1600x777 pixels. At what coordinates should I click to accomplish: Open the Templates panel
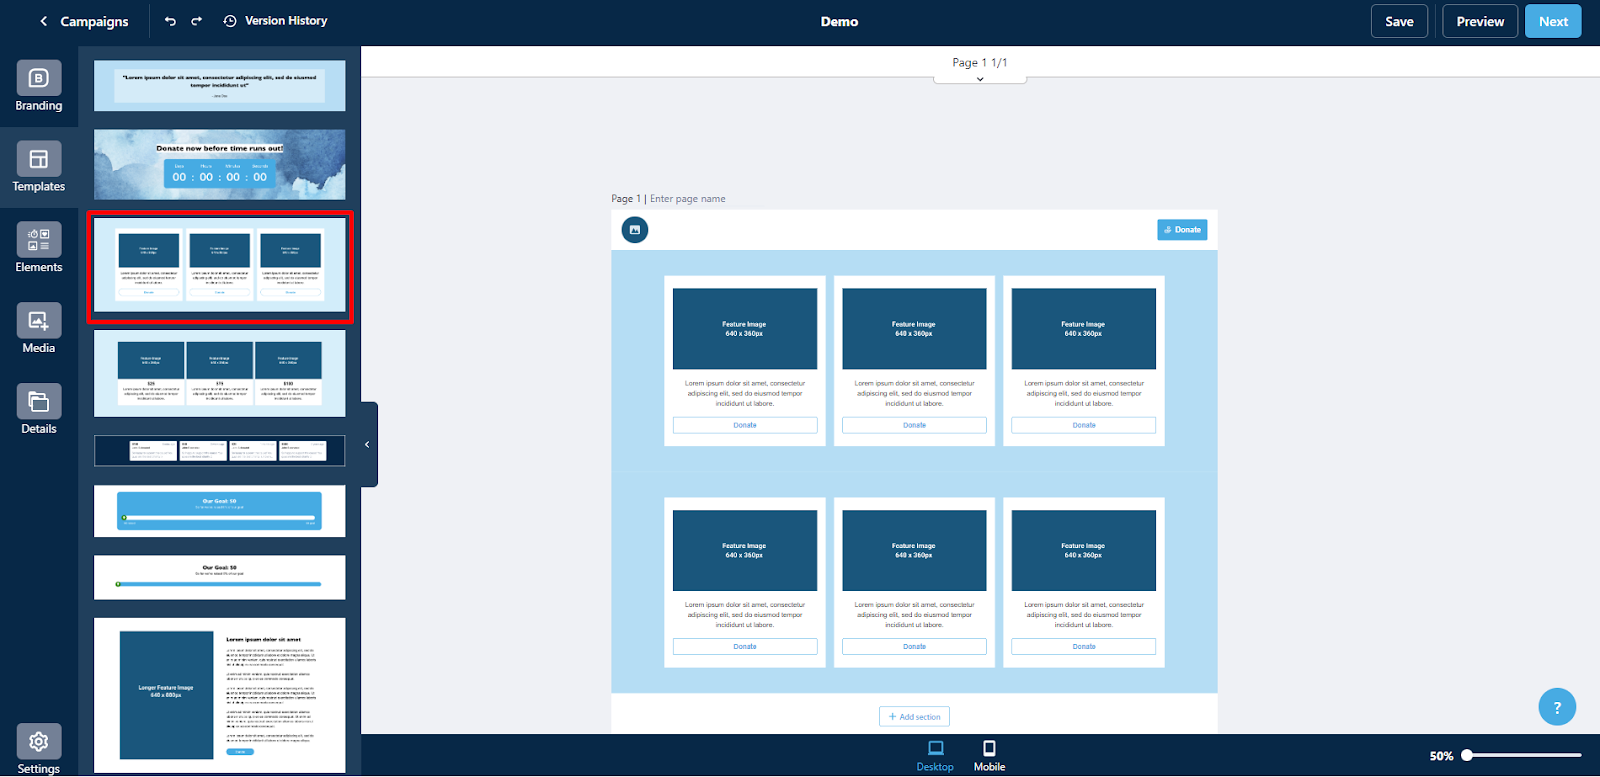[39, 167]
